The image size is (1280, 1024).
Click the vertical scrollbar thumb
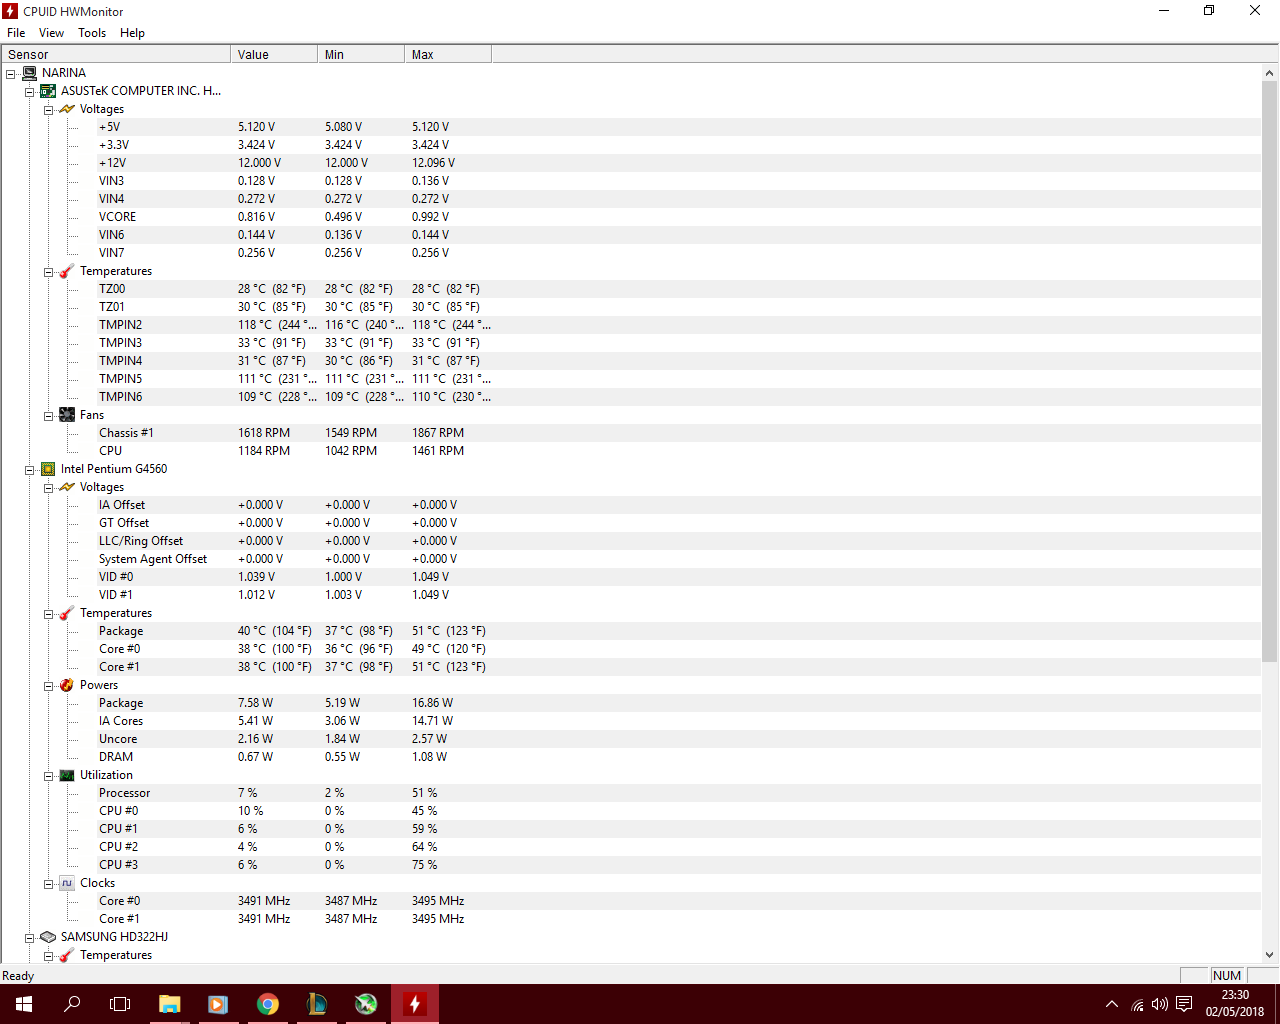pos(1270,371)
